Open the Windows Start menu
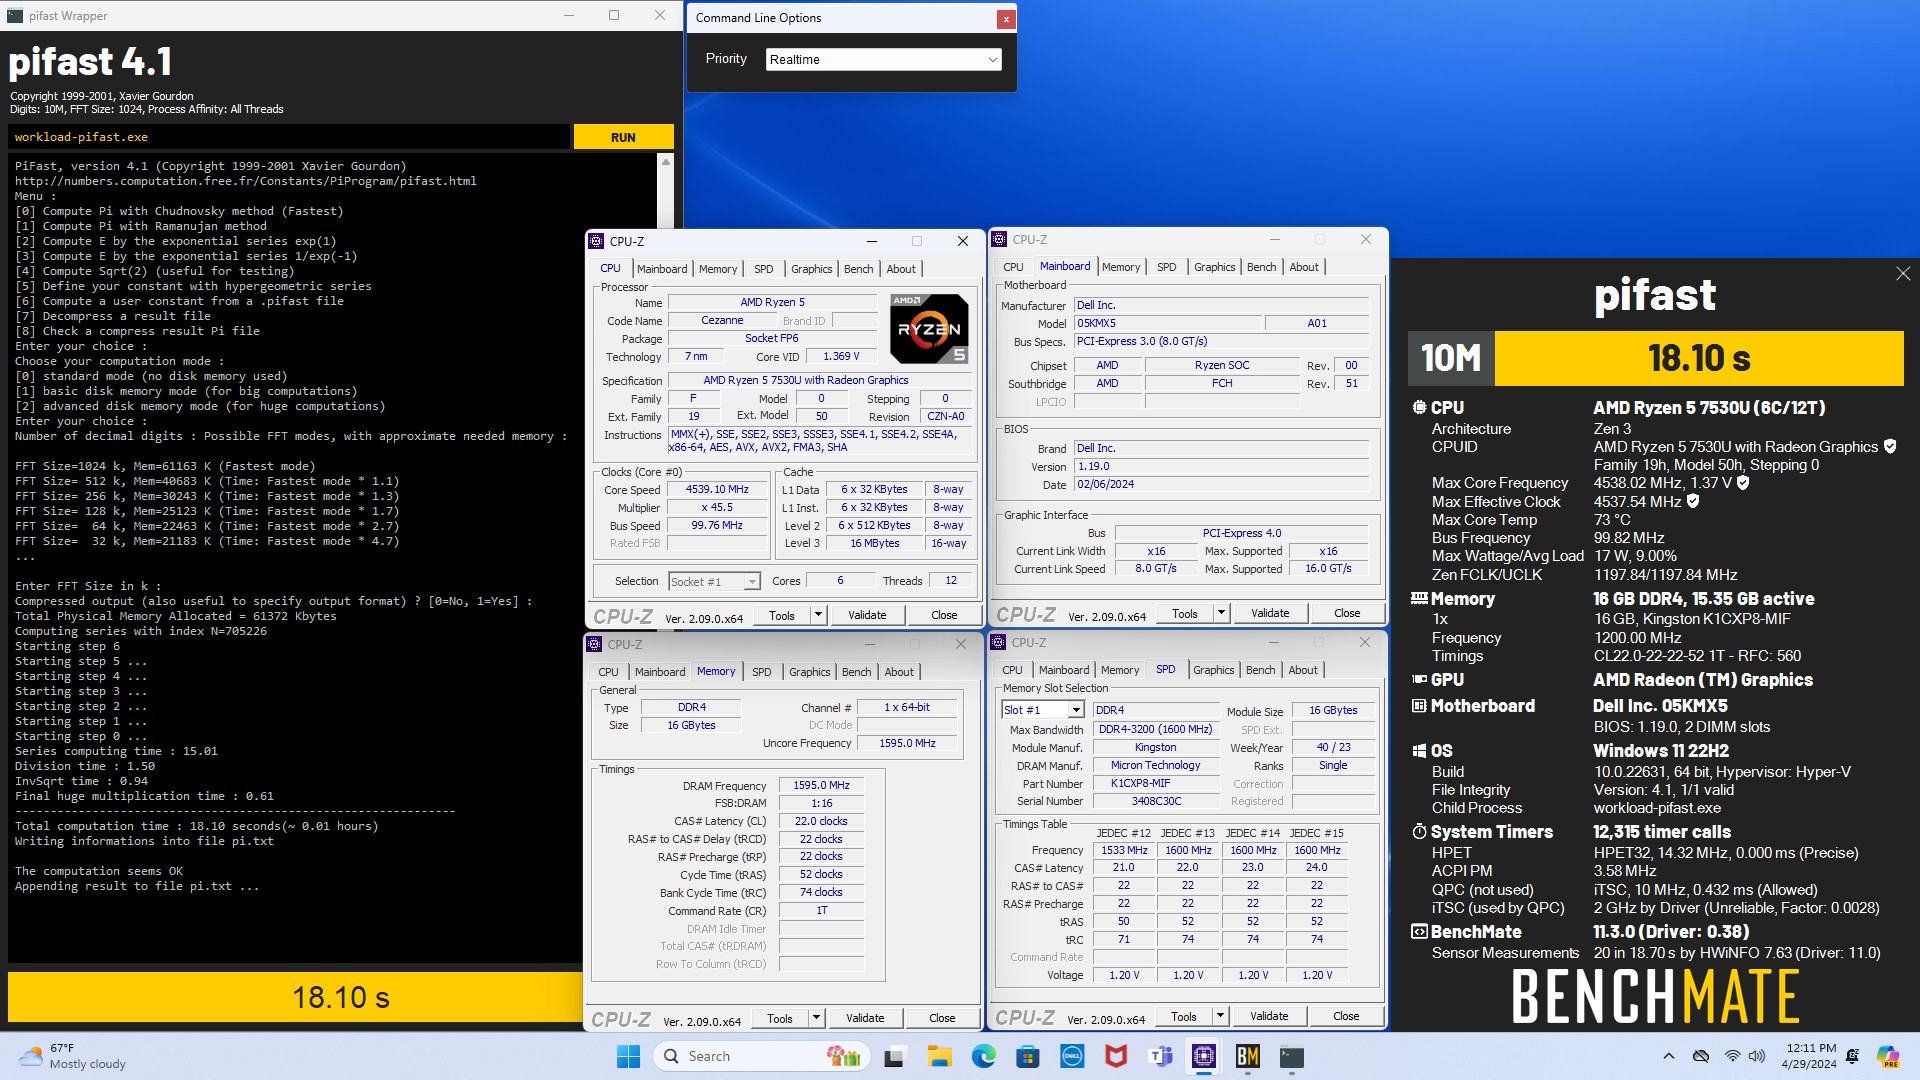This screenshot has width=1920, height=1080. 628,1056
